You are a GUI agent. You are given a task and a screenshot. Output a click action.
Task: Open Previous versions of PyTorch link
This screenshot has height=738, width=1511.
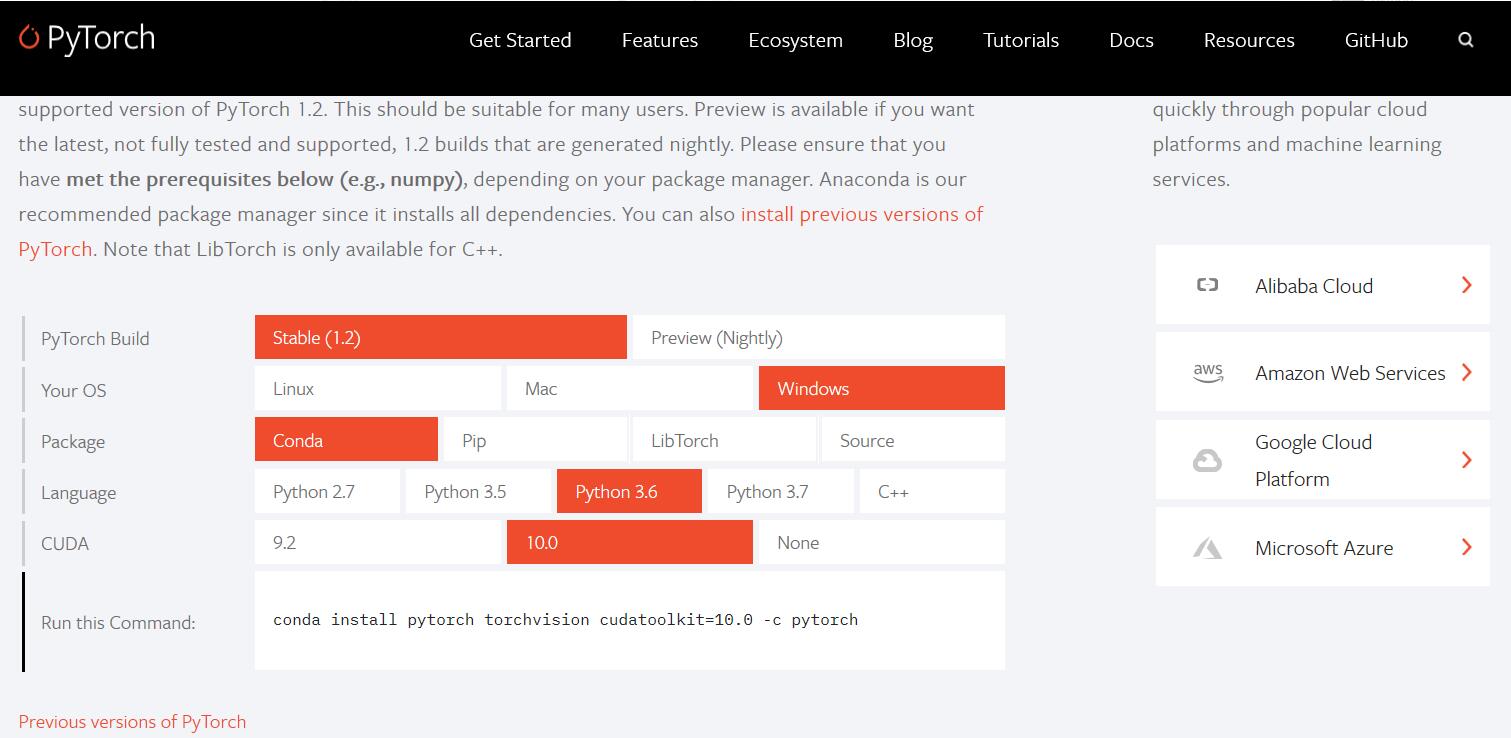tap(132, 722)
